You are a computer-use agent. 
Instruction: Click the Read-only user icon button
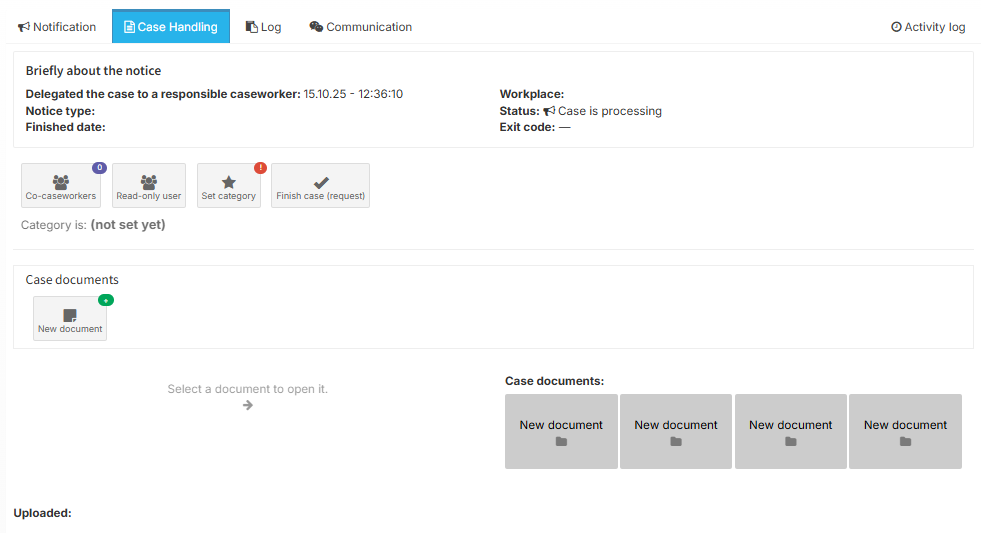point(149,182)
